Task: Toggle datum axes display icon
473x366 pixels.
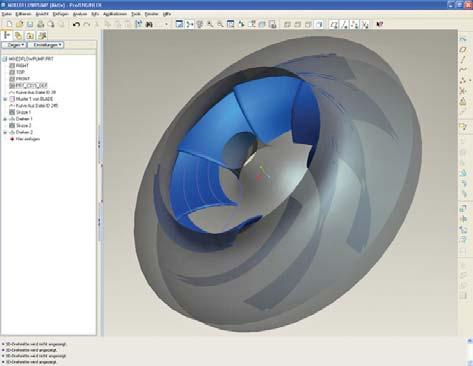Action: [x=344, y=24]
